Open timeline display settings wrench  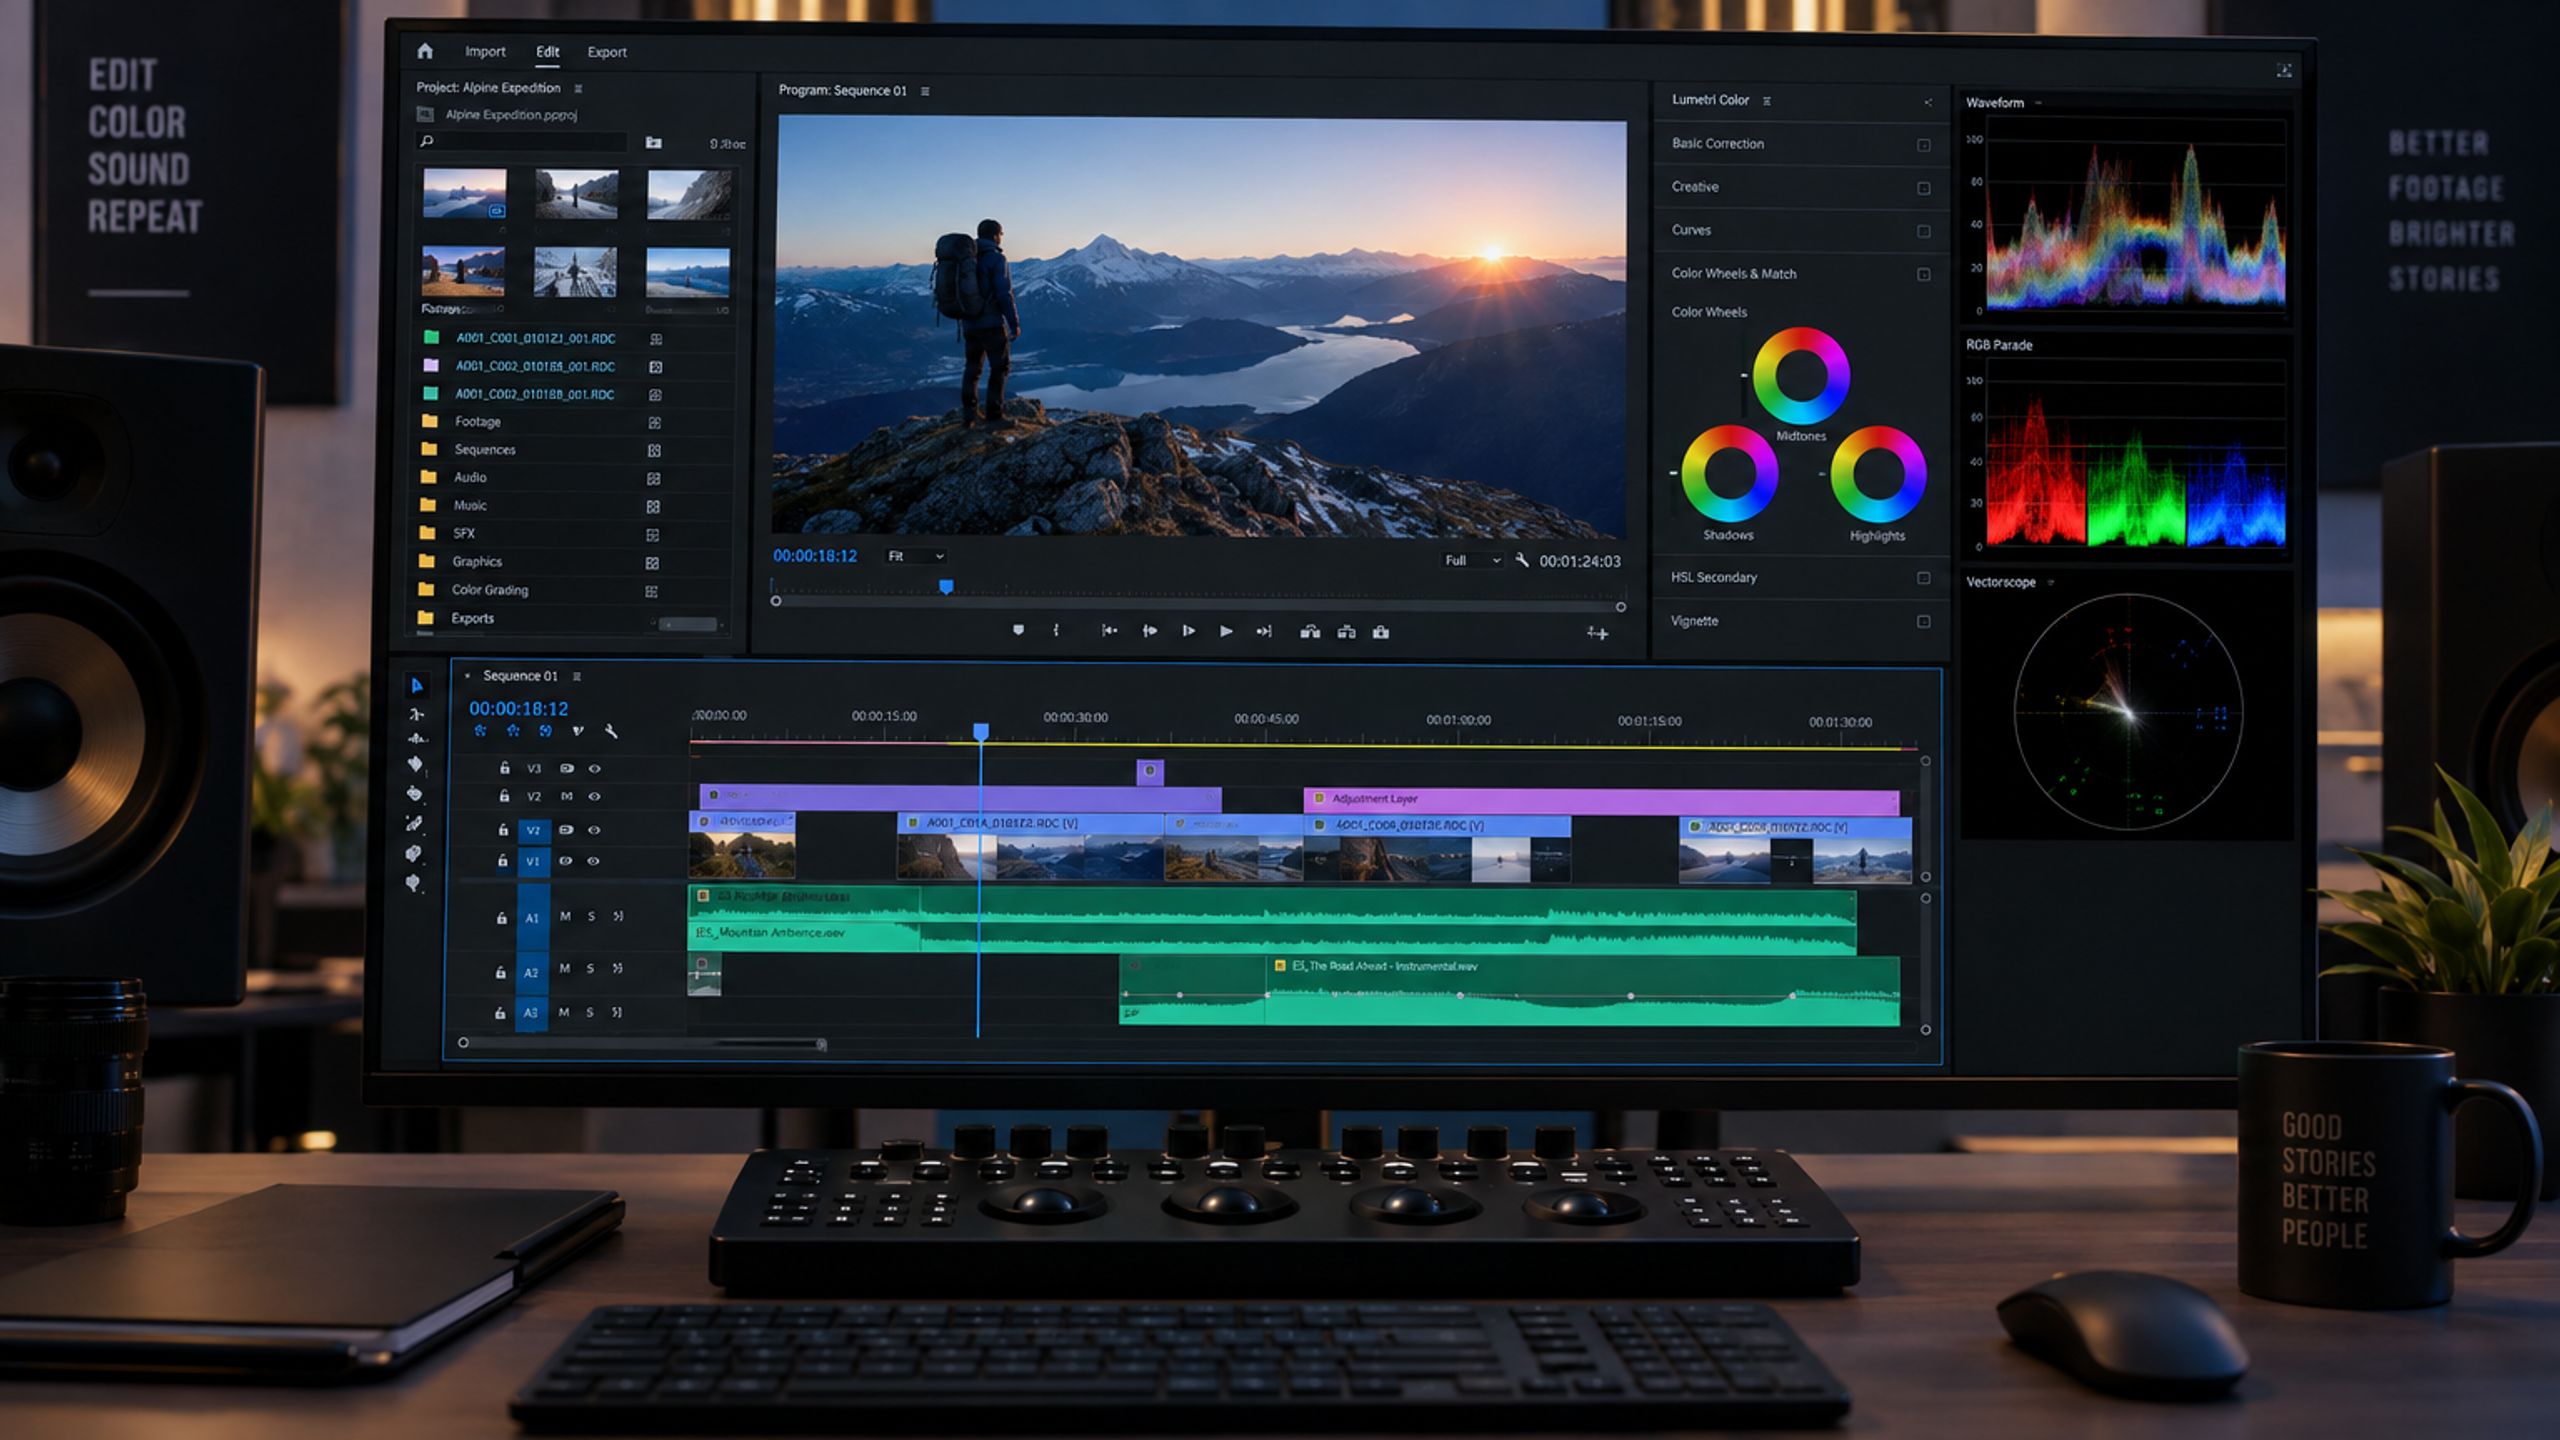[611, 732]
